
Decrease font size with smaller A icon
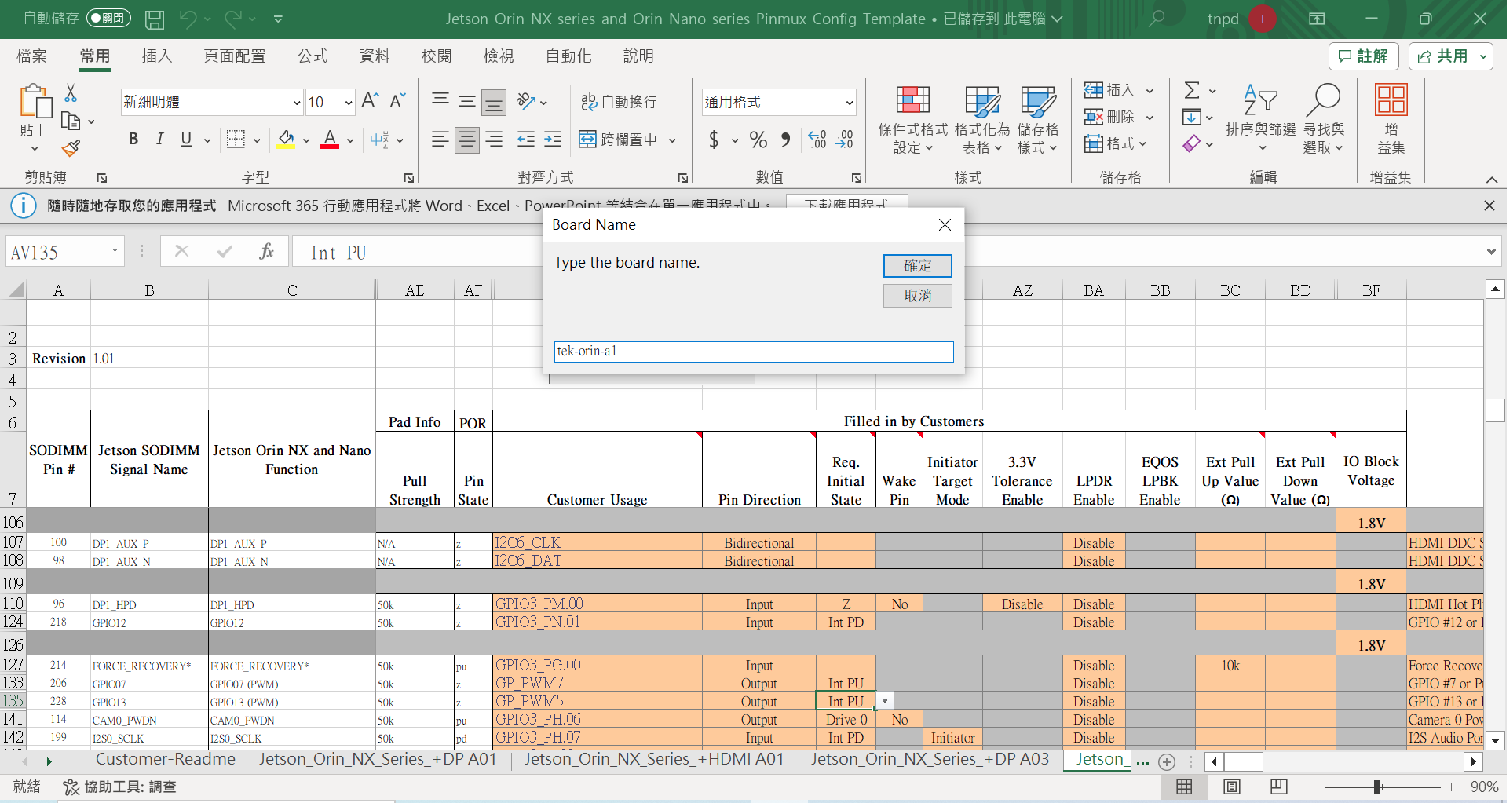[397, 101]
